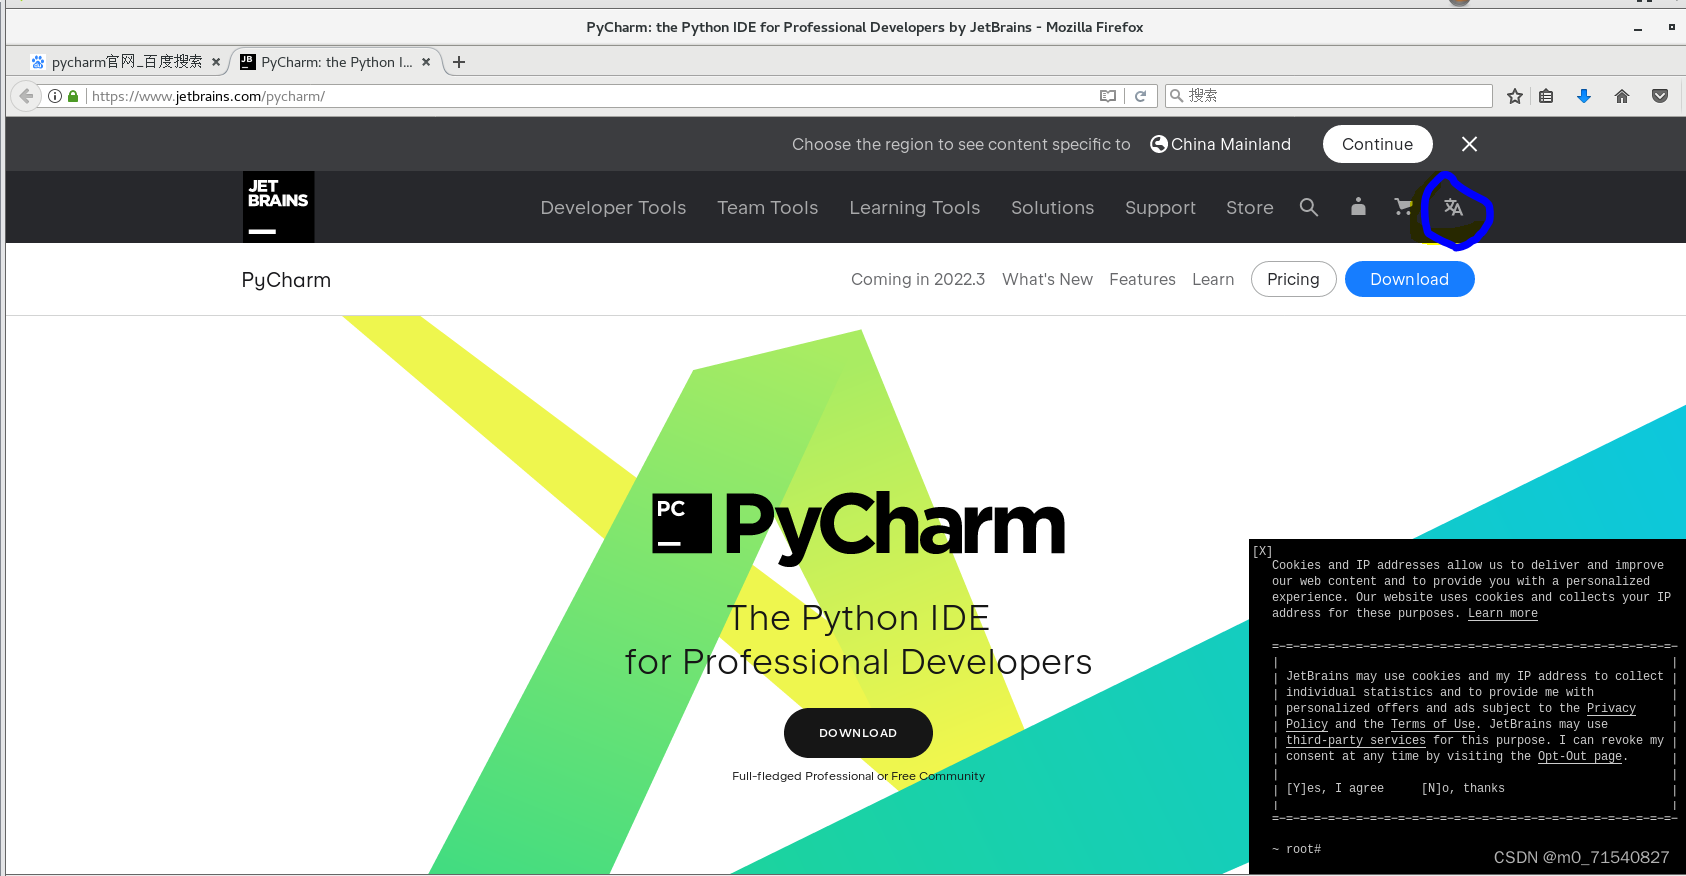Open Team Tools menu
Viewport: 1686px width, 876px height.
click(768, 208)
